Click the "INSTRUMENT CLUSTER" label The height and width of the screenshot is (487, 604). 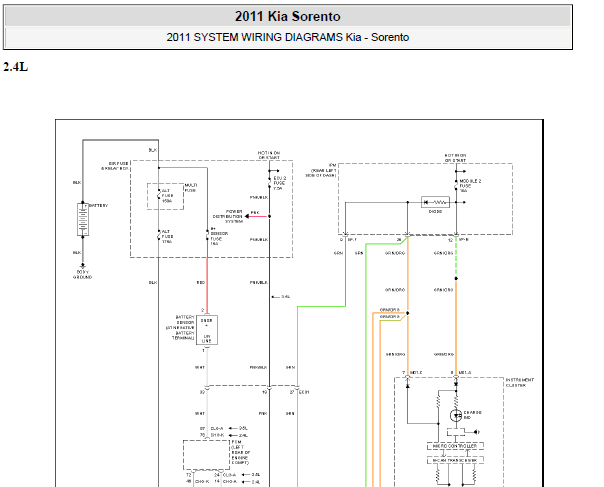point(520,383)
